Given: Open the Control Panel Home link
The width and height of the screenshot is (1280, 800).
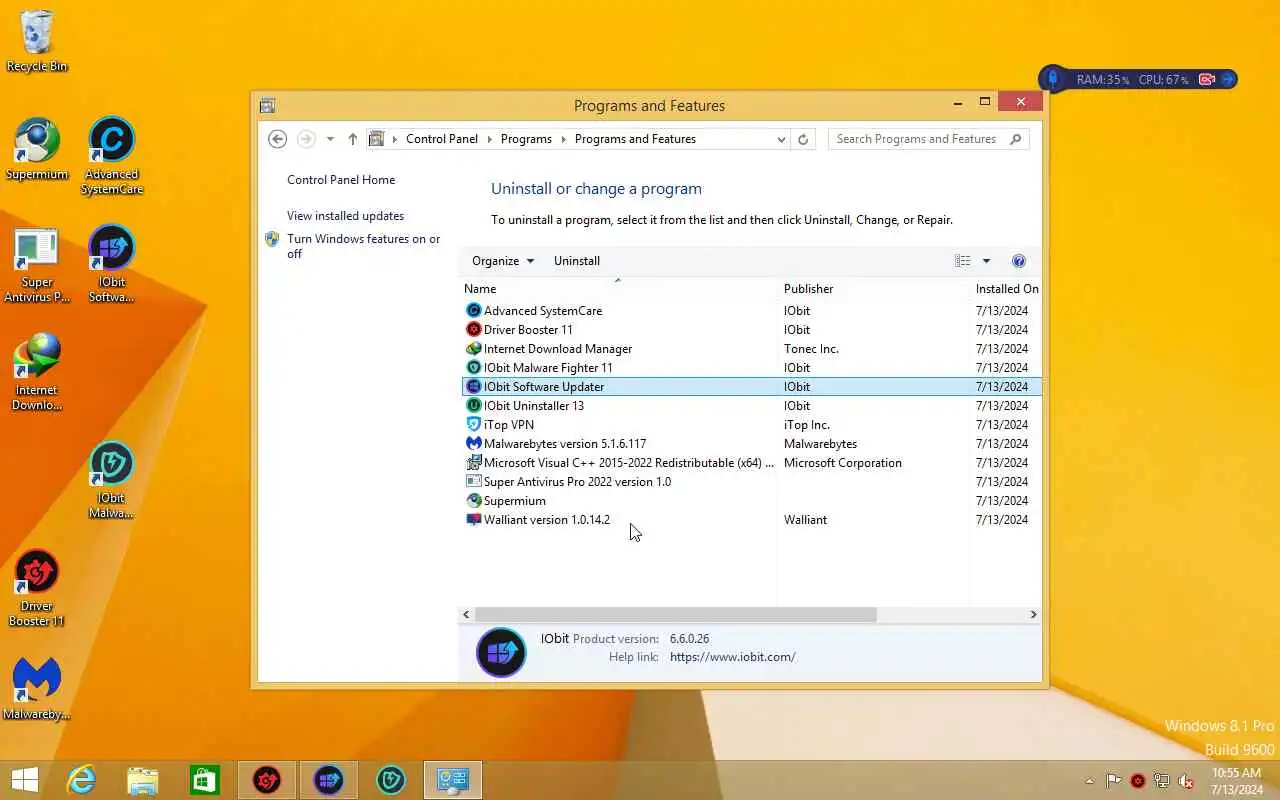Looking at the screenshot, I should [341, 180].
